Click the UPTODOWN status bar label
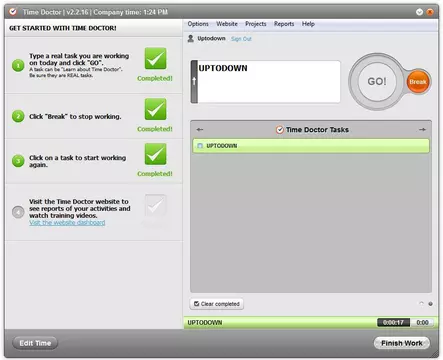Screen dimensions: 443x360 pos(205,323)
